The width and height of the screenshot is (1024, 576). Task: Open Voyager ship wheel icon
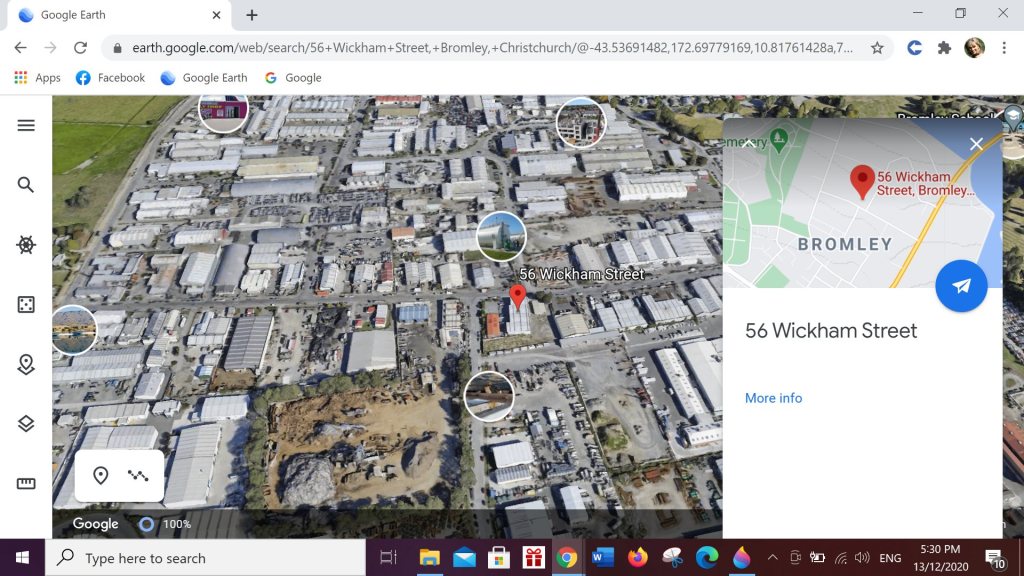(26, 245)
